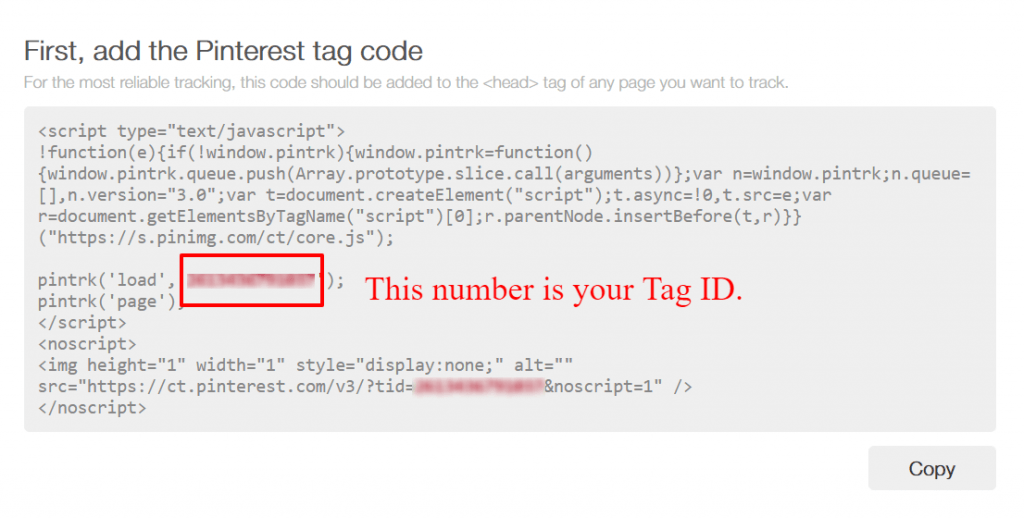
Task: Click the window.pintrk.queue.push code line
Action: (x=504, y=174)
